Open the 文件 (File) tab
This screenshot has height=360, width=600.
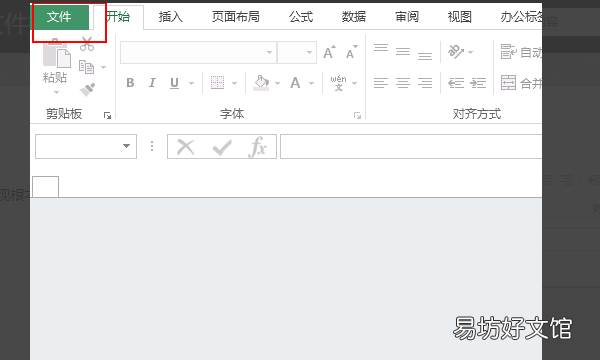tap(60, 17)
